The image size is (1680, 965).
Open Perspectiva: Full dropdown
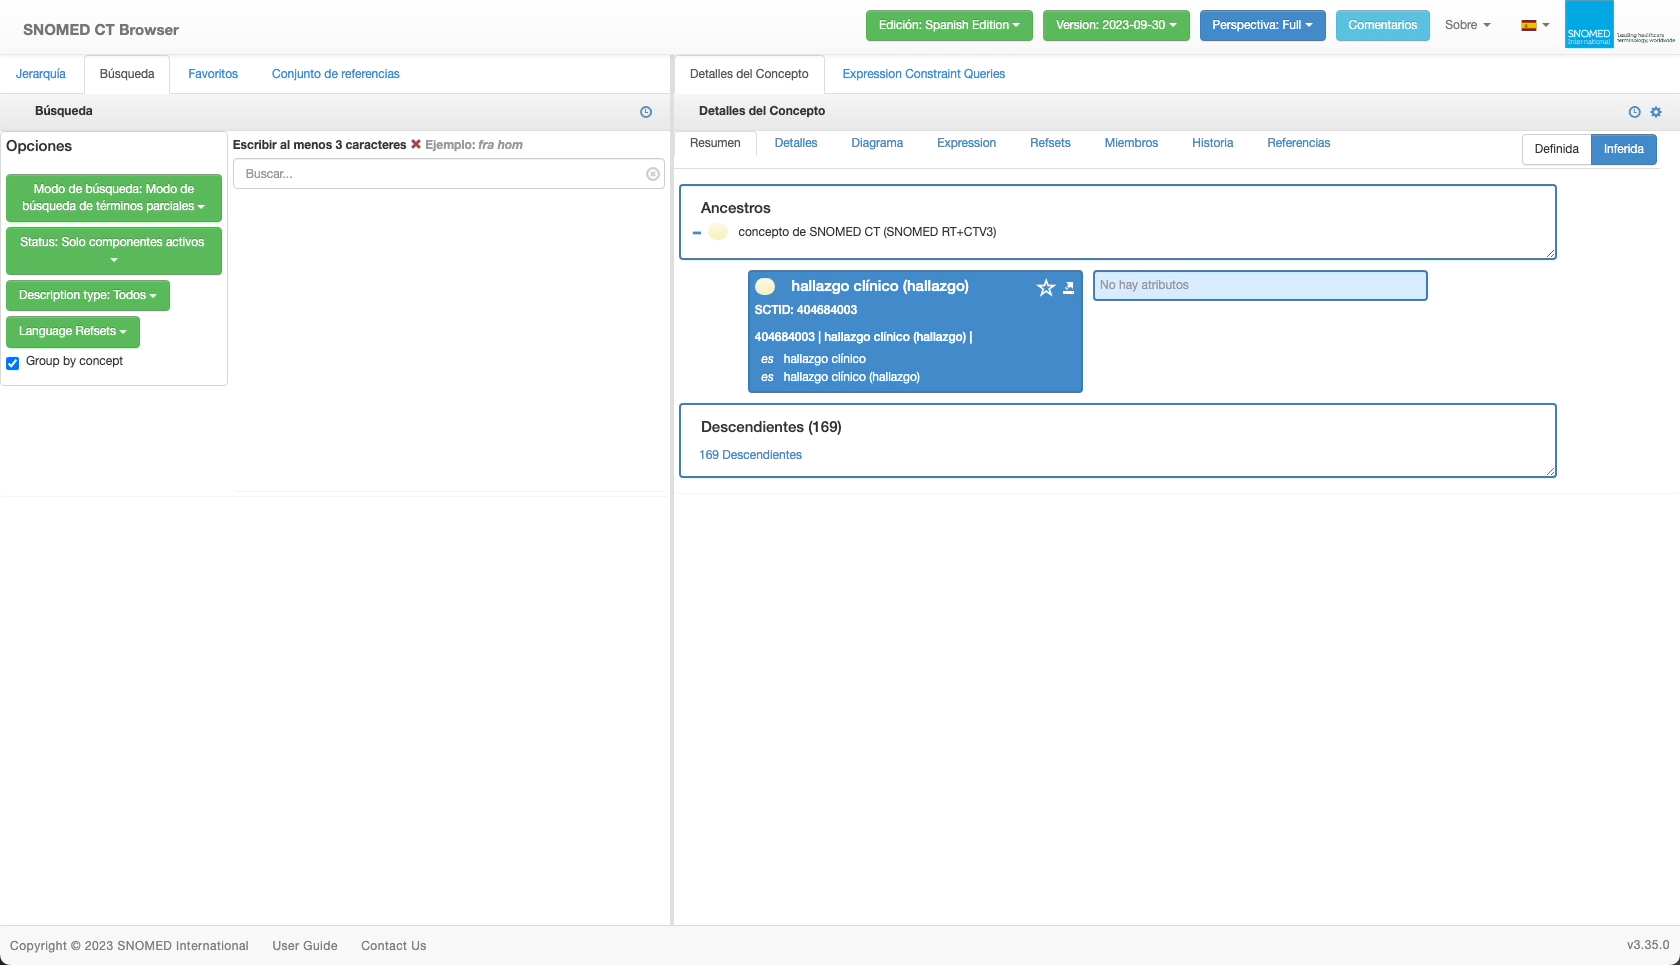[x=1262, y=25]
